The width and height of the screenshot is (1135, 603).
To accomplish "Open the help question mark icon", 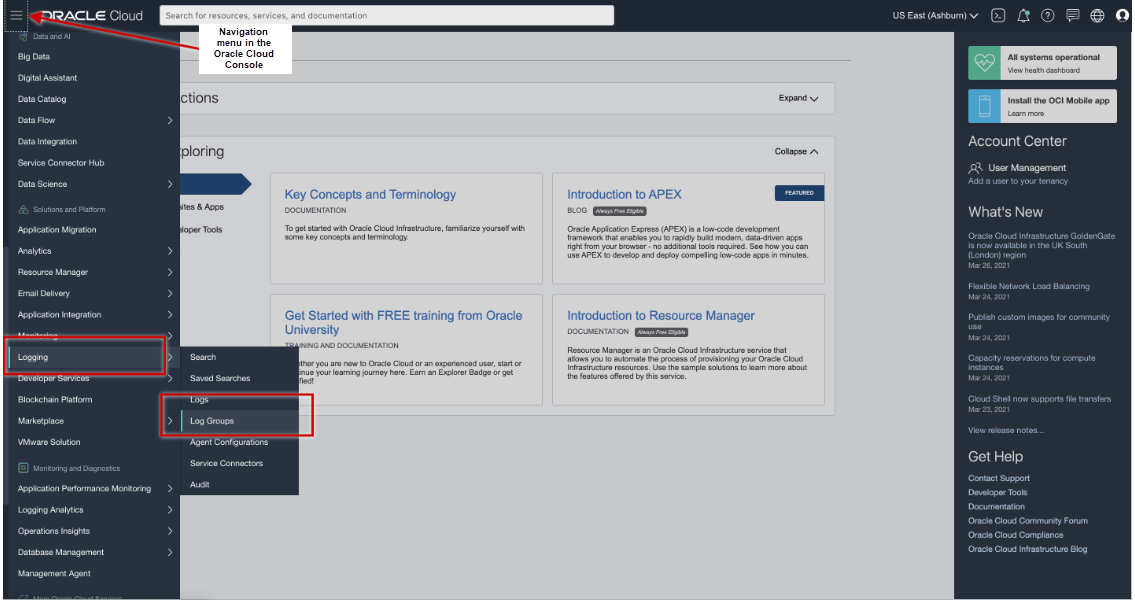I will tap(1047, 15).
